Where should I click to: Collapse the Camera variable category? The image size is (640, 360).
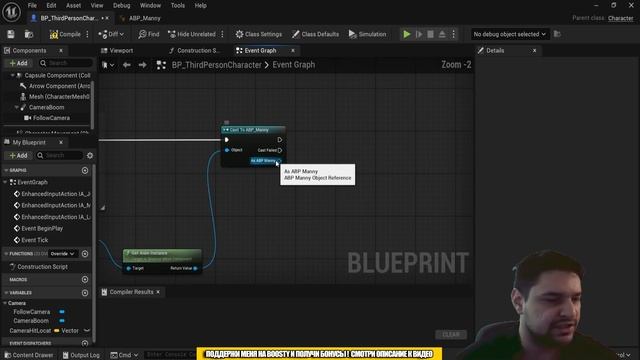click(5, 303)
